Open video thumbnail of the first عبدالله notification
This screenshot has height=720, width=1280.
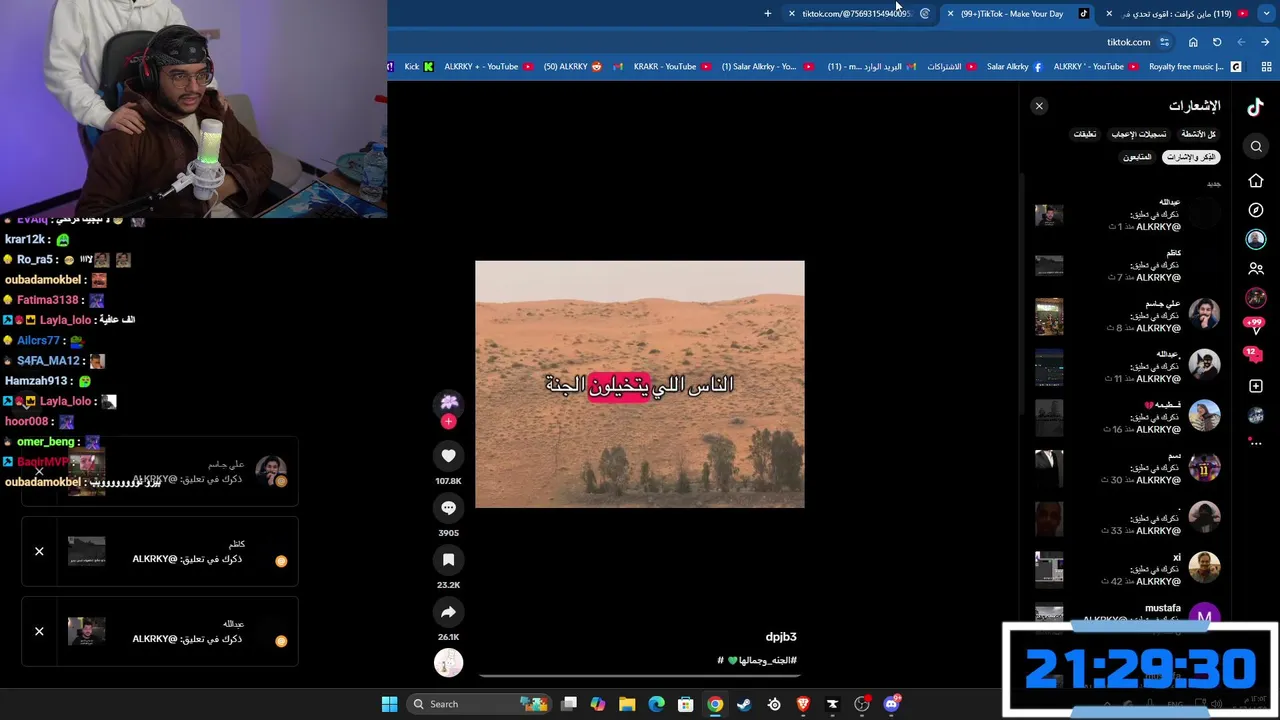click(x=1049, y=215)
